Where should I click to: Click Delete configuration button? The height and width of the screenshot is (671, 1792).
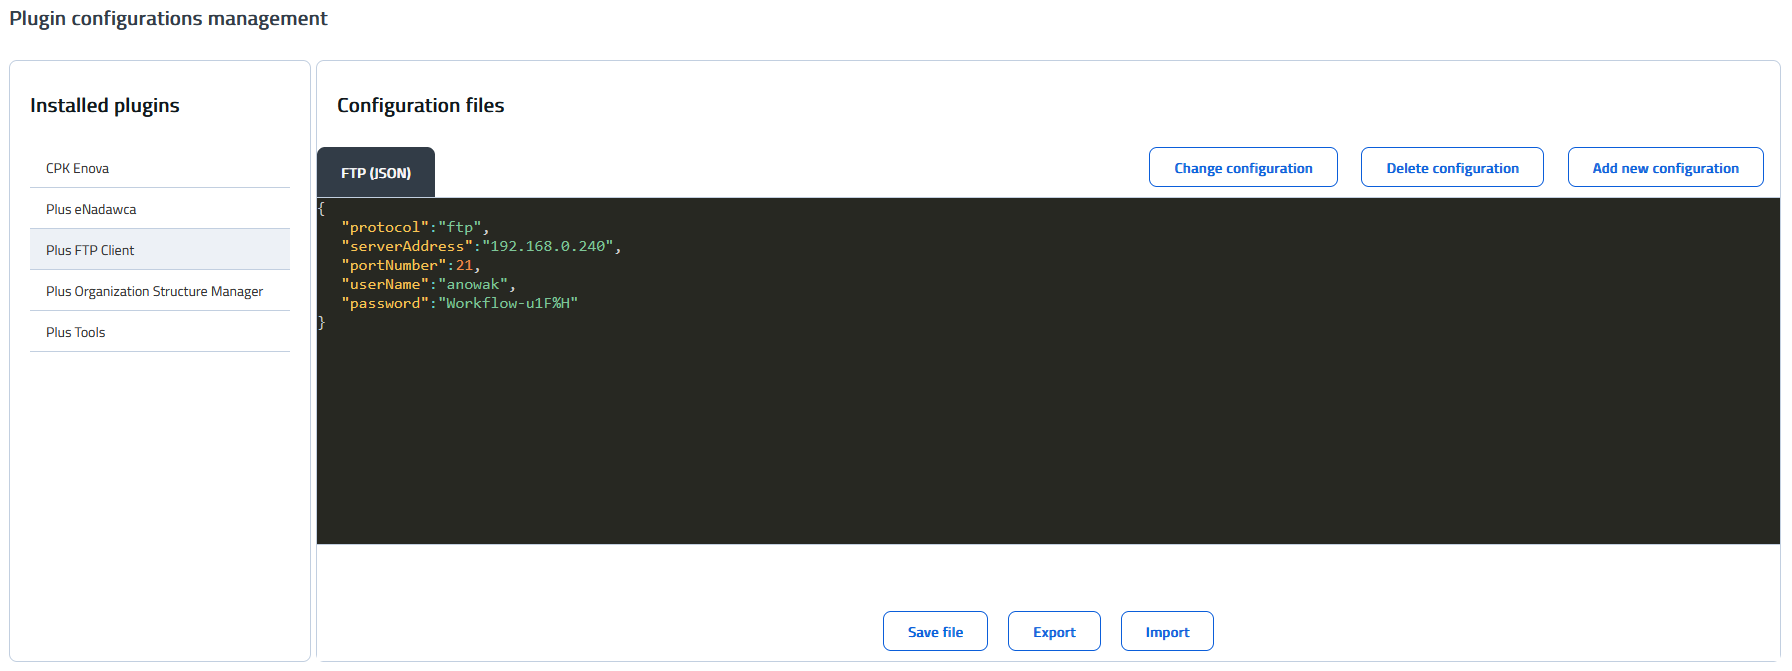pos(1452,168)
